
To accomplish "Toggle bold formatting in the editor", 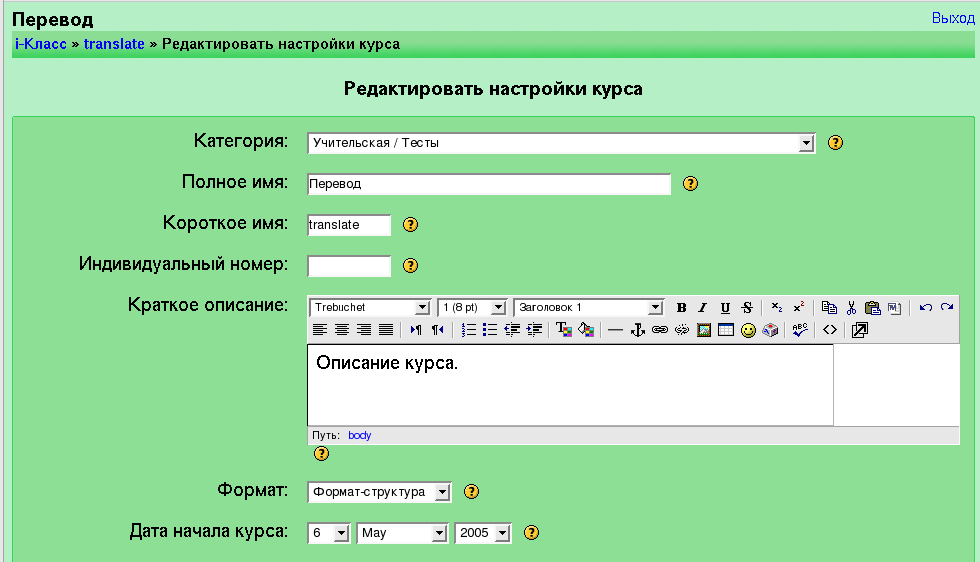I will (681, 308).
